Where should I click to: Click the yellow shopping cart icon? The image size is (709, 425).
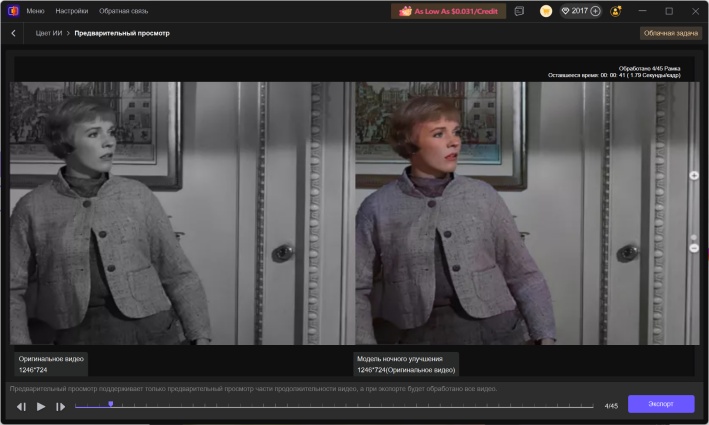click(x=546, y=11)
